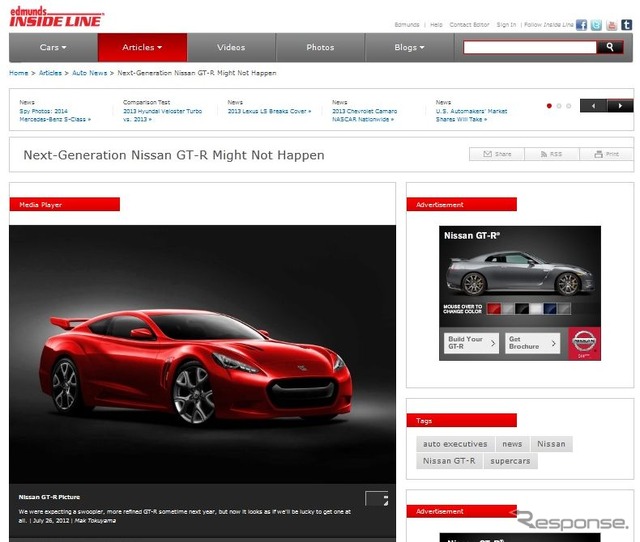Open the YouTube follow icon
640x542 pixels.
[611, 25]
